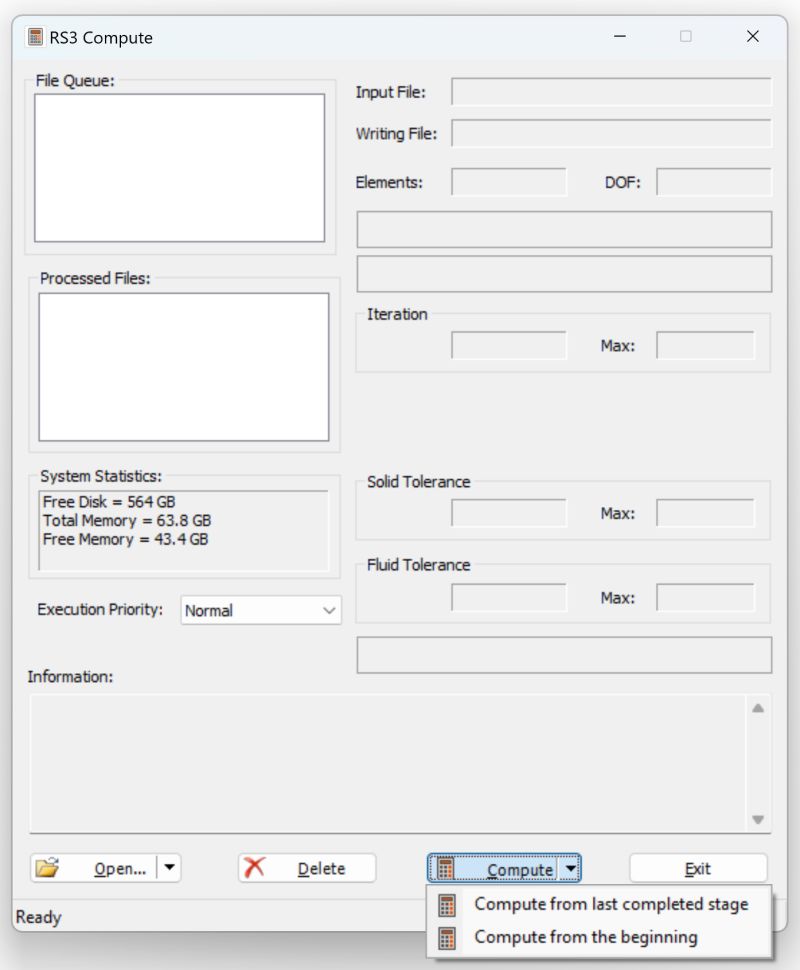Click the Solid Tolerance Max field
Image resolution: width=800 pixels, height=970 pixels.
pyautogui.click(x=705, y=513)
